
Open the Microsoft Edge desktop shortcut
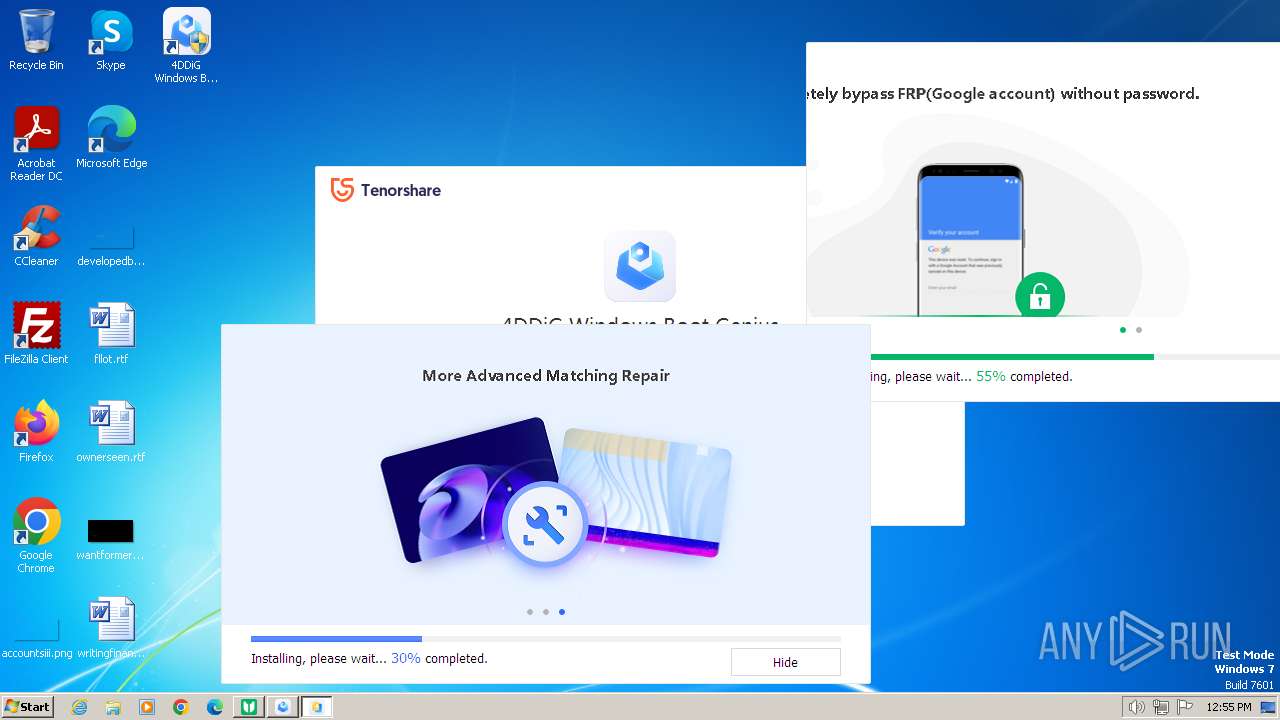pyautogui.click(x=111, y=137)
